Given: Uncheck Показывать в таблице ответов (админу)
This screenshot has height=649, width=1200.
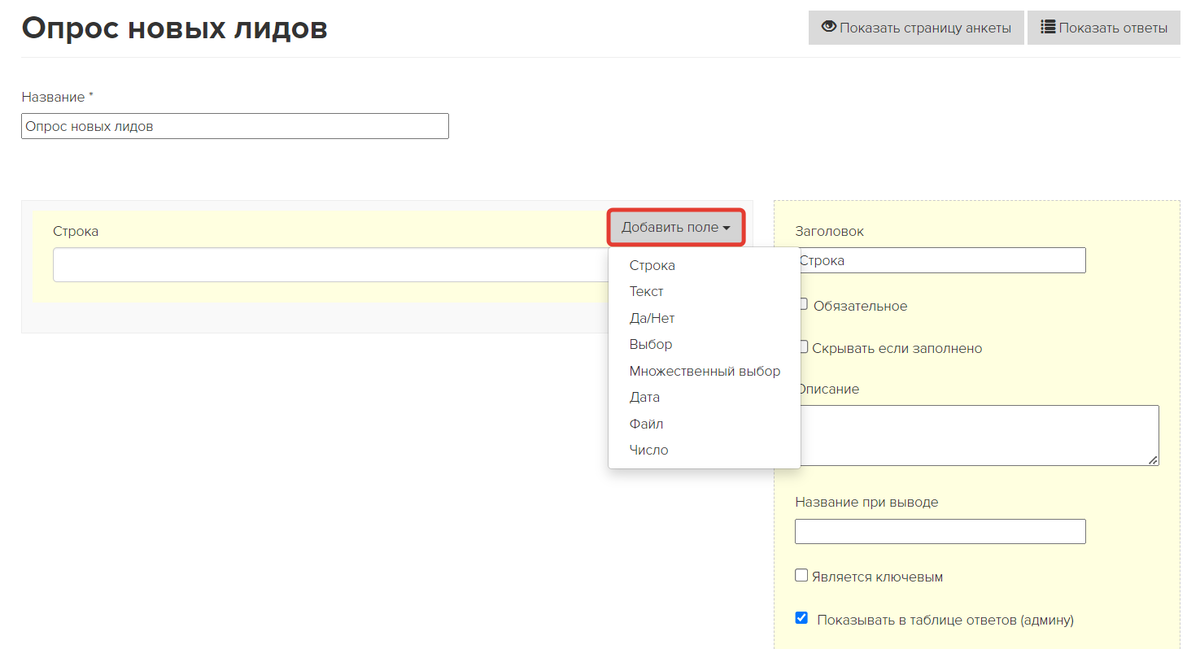Looking at the screenshot, I should (801, 618).
